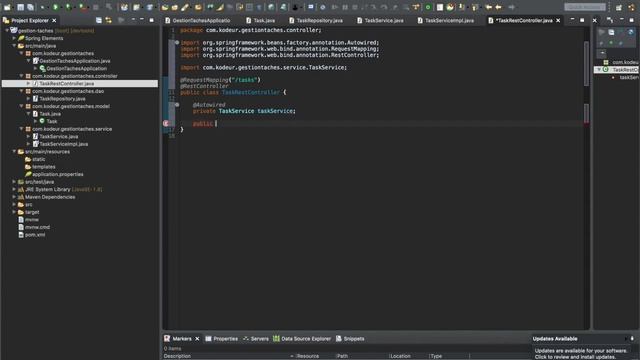The image size is (640, 360).
Task: Click the Forward navigation arrow in toolbar
Action: coord(511,7)
